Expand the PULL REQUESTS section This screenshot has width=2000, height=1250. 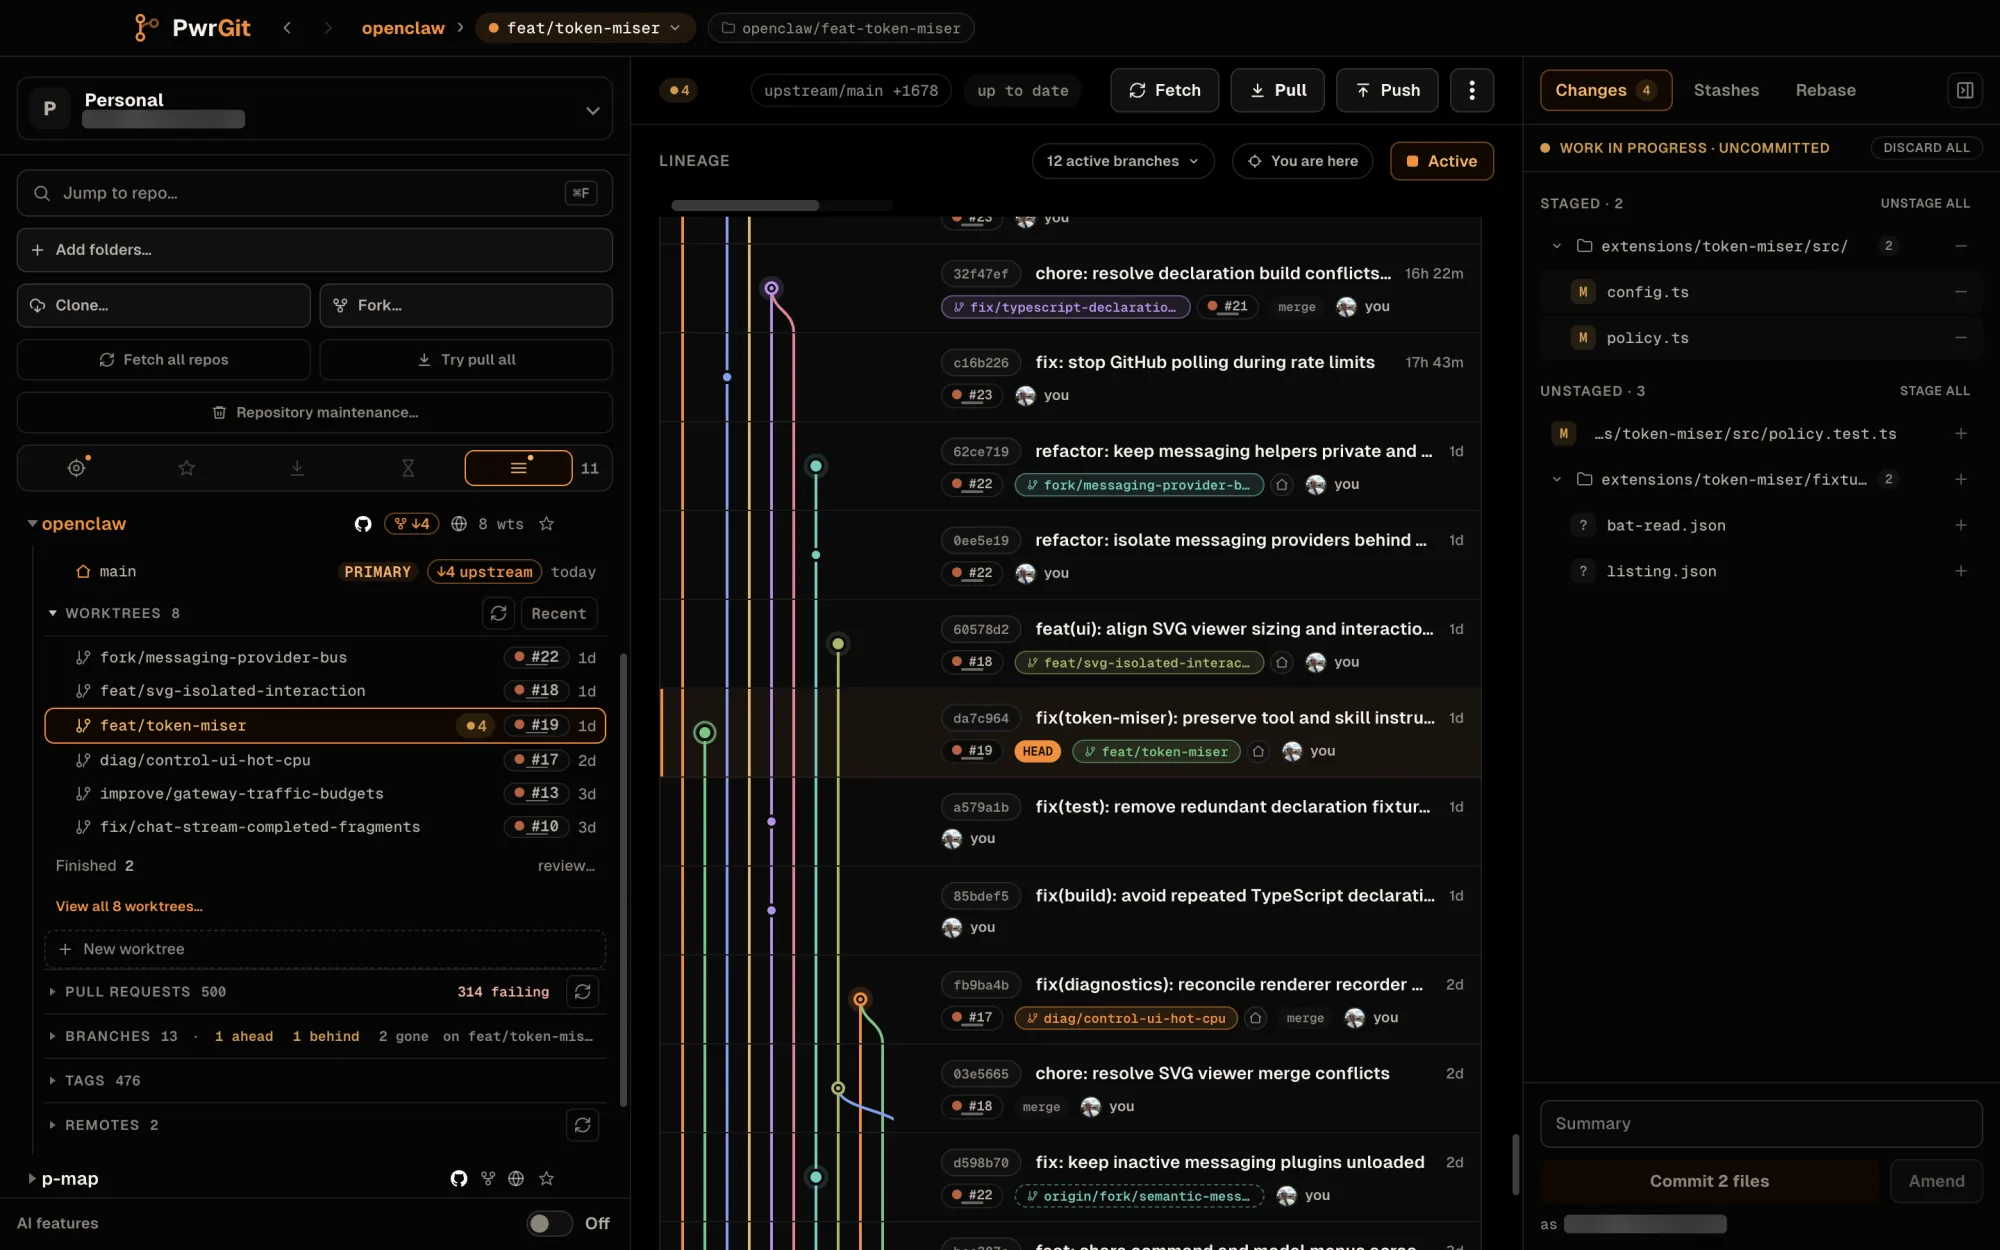52,992
